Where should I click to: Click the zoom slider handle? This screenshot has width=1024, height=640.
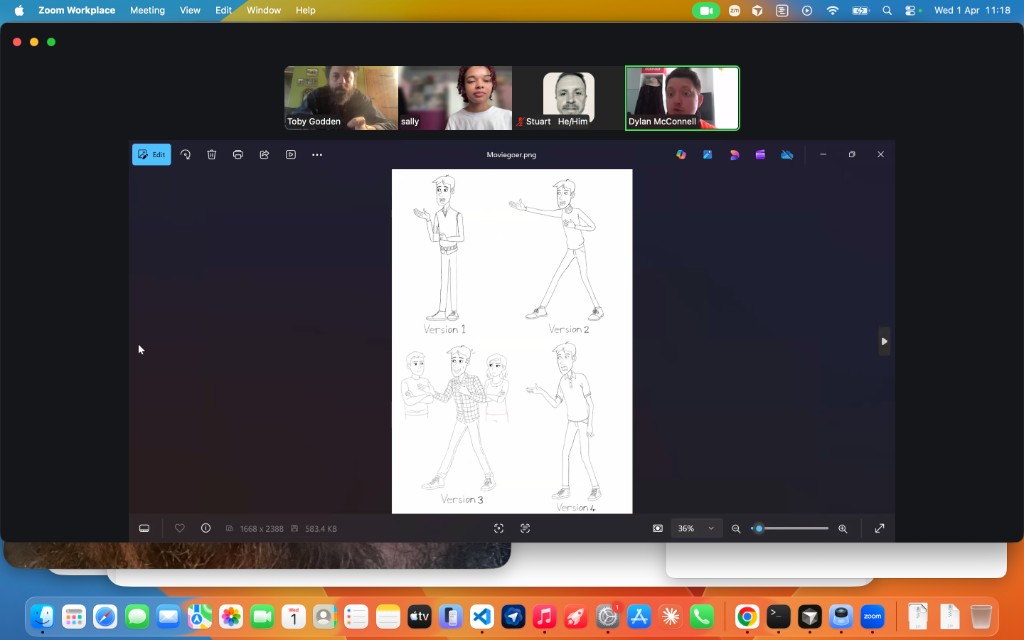click(x=759, y=528)
